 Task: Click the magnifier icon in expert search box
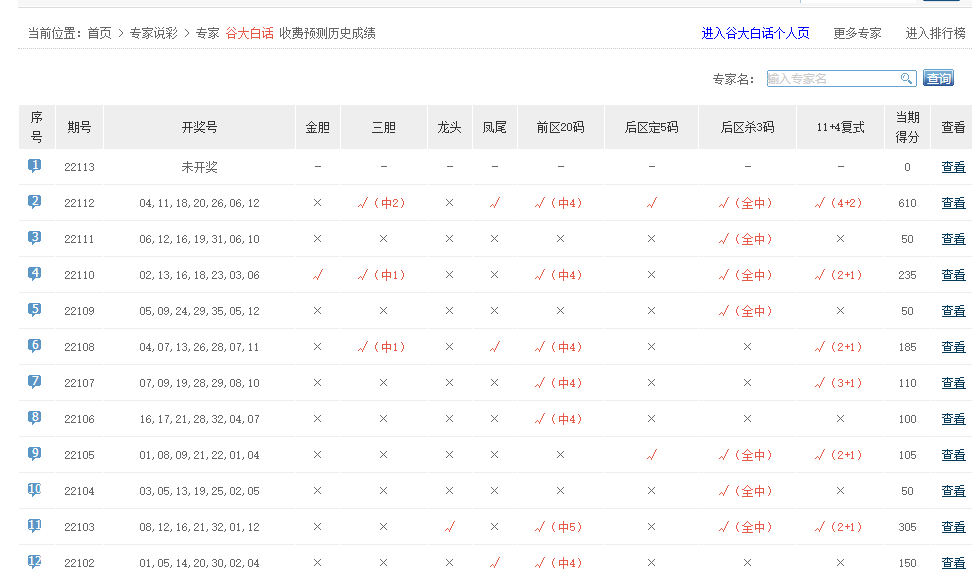pyautogui.click(x=906, y=79)
